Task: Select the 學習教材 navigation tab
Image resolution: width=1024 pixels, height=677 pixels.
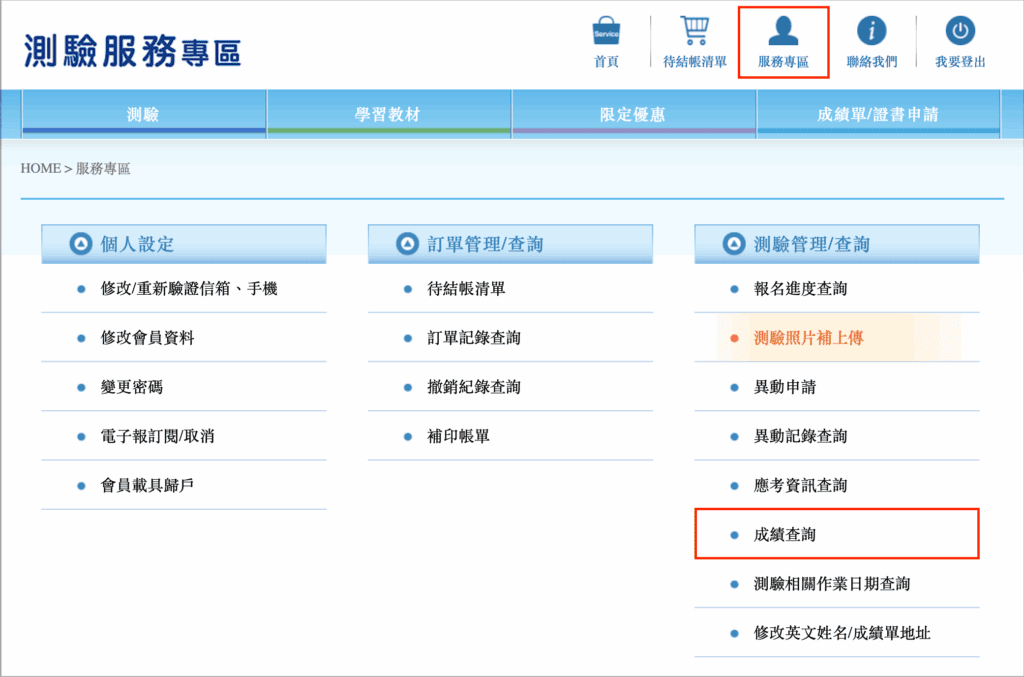Action: (x=388, y=114)
